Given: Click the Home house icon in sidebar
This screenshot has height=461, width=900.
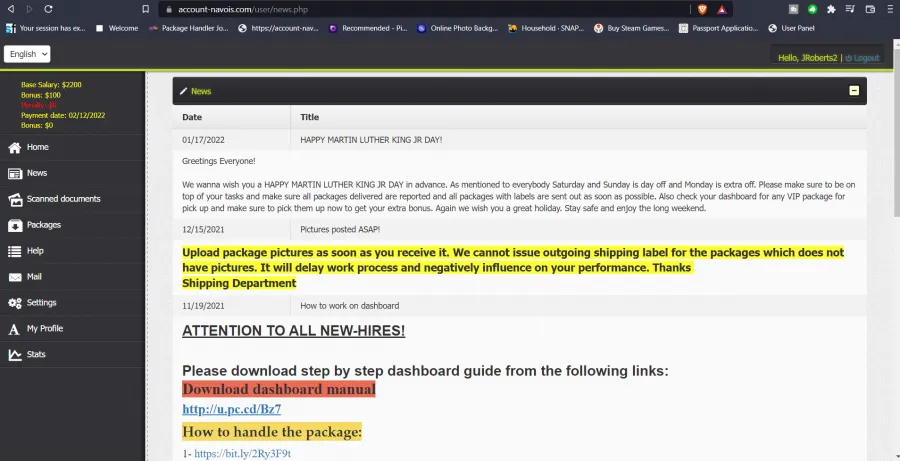Looking at the screenshot, I should [15, 148].
